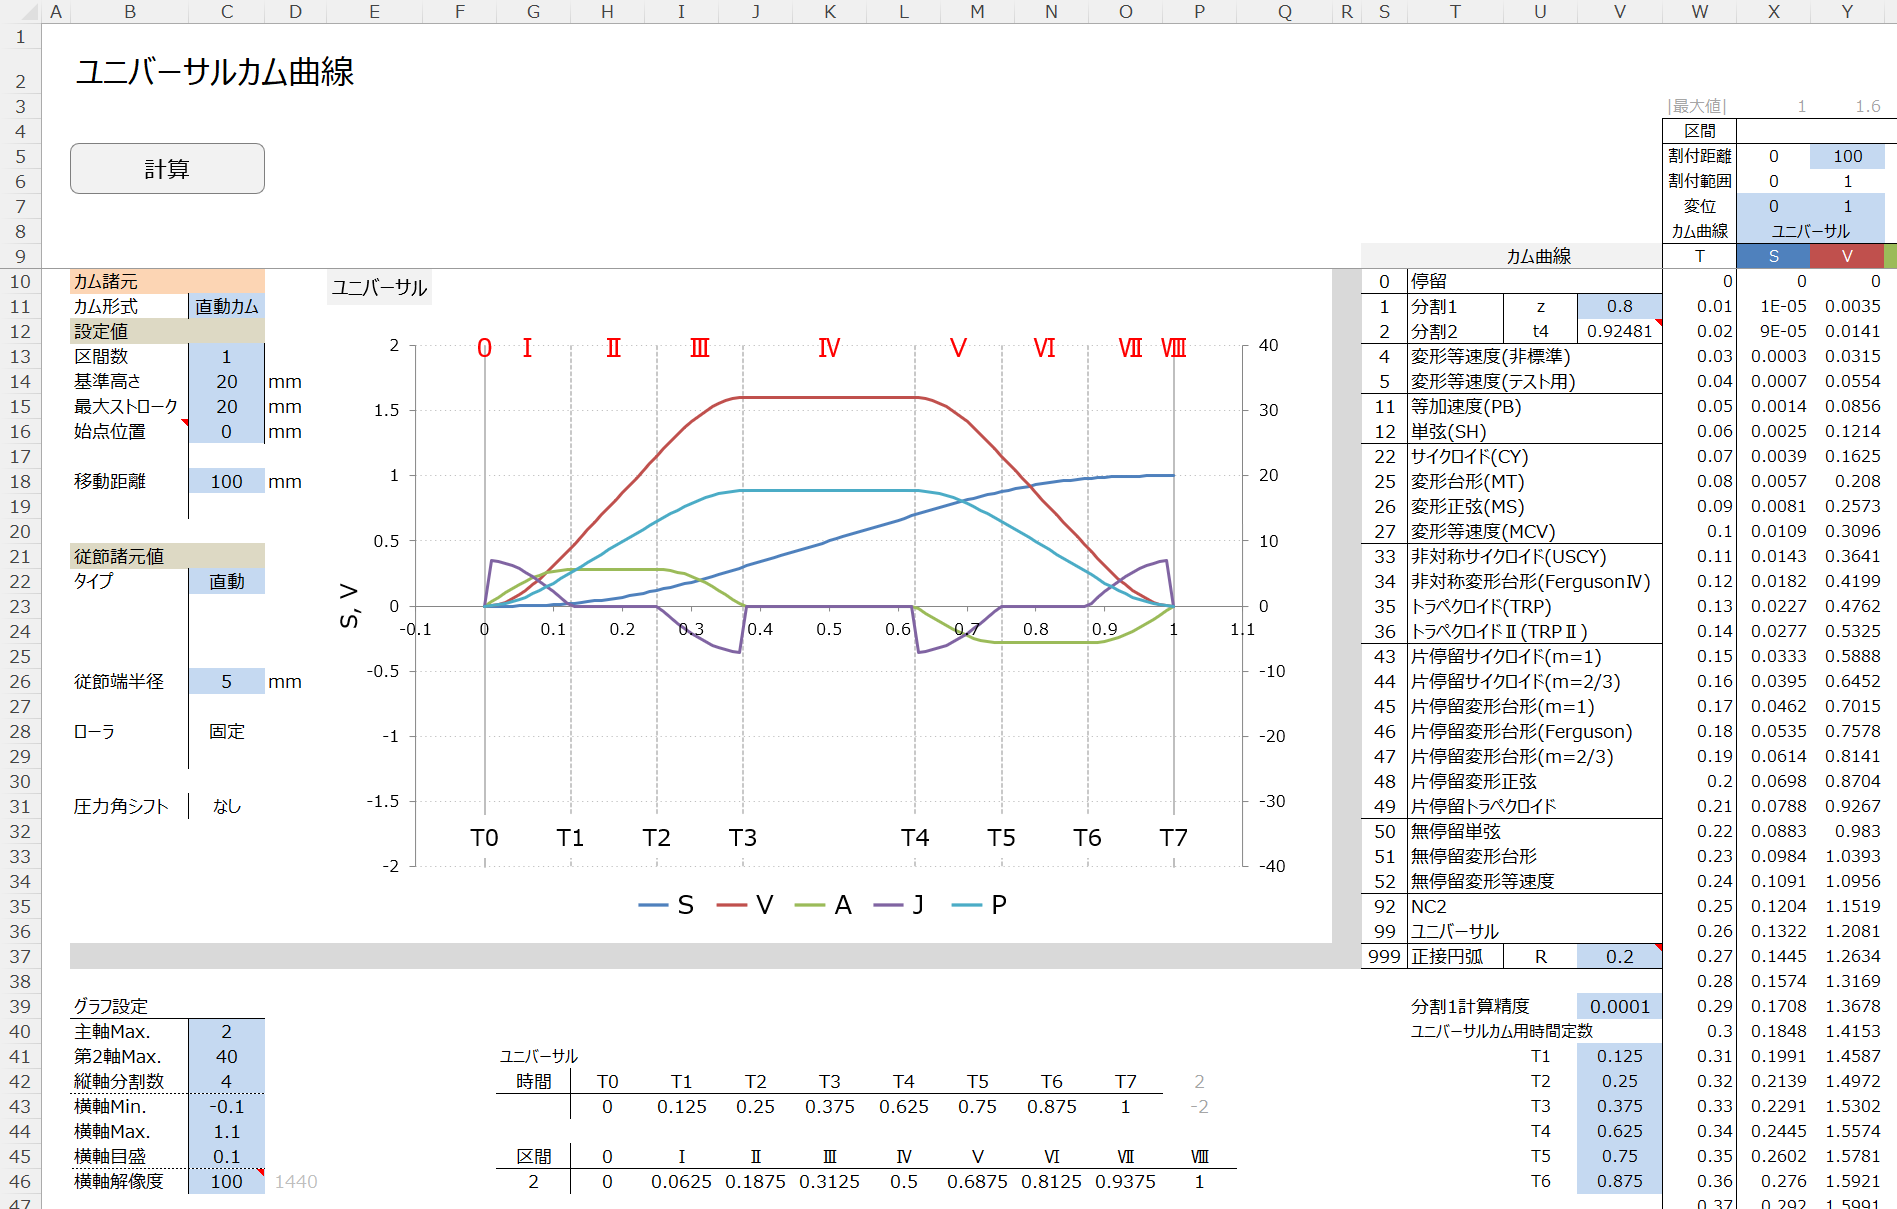This screenshot has width=1897, height=1209.
Task: Click the row 20 header
Action: pyautogui.click(x=20, y=532)
